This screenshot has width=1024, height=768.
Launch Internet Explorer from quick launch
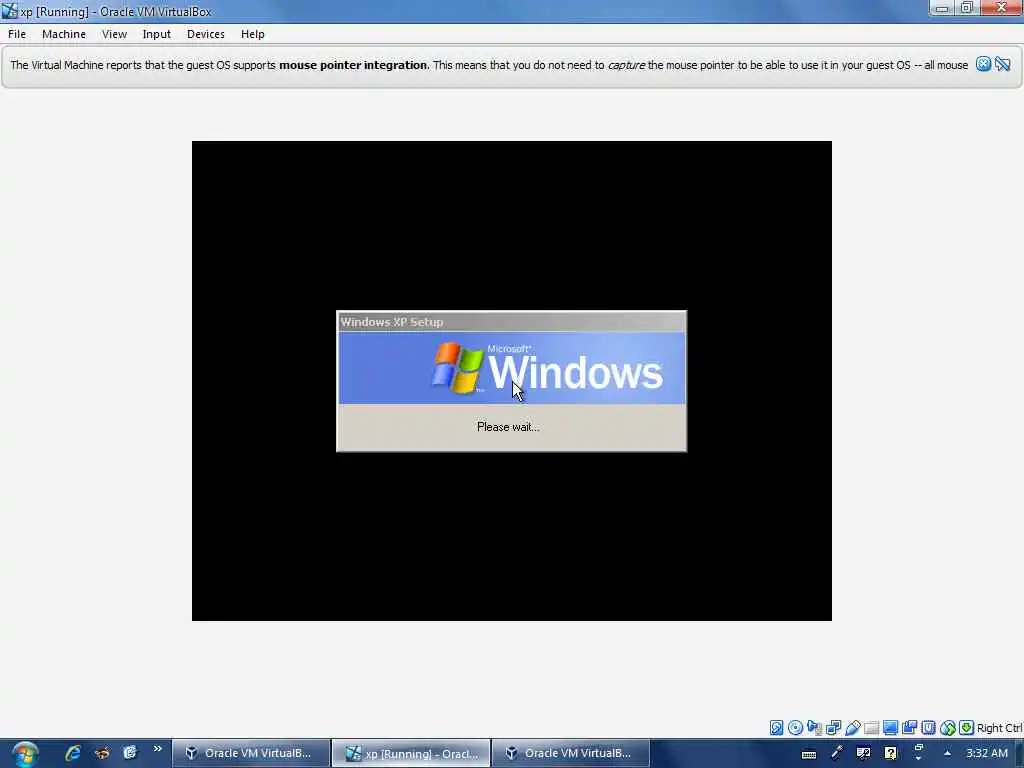click(72, 753)
